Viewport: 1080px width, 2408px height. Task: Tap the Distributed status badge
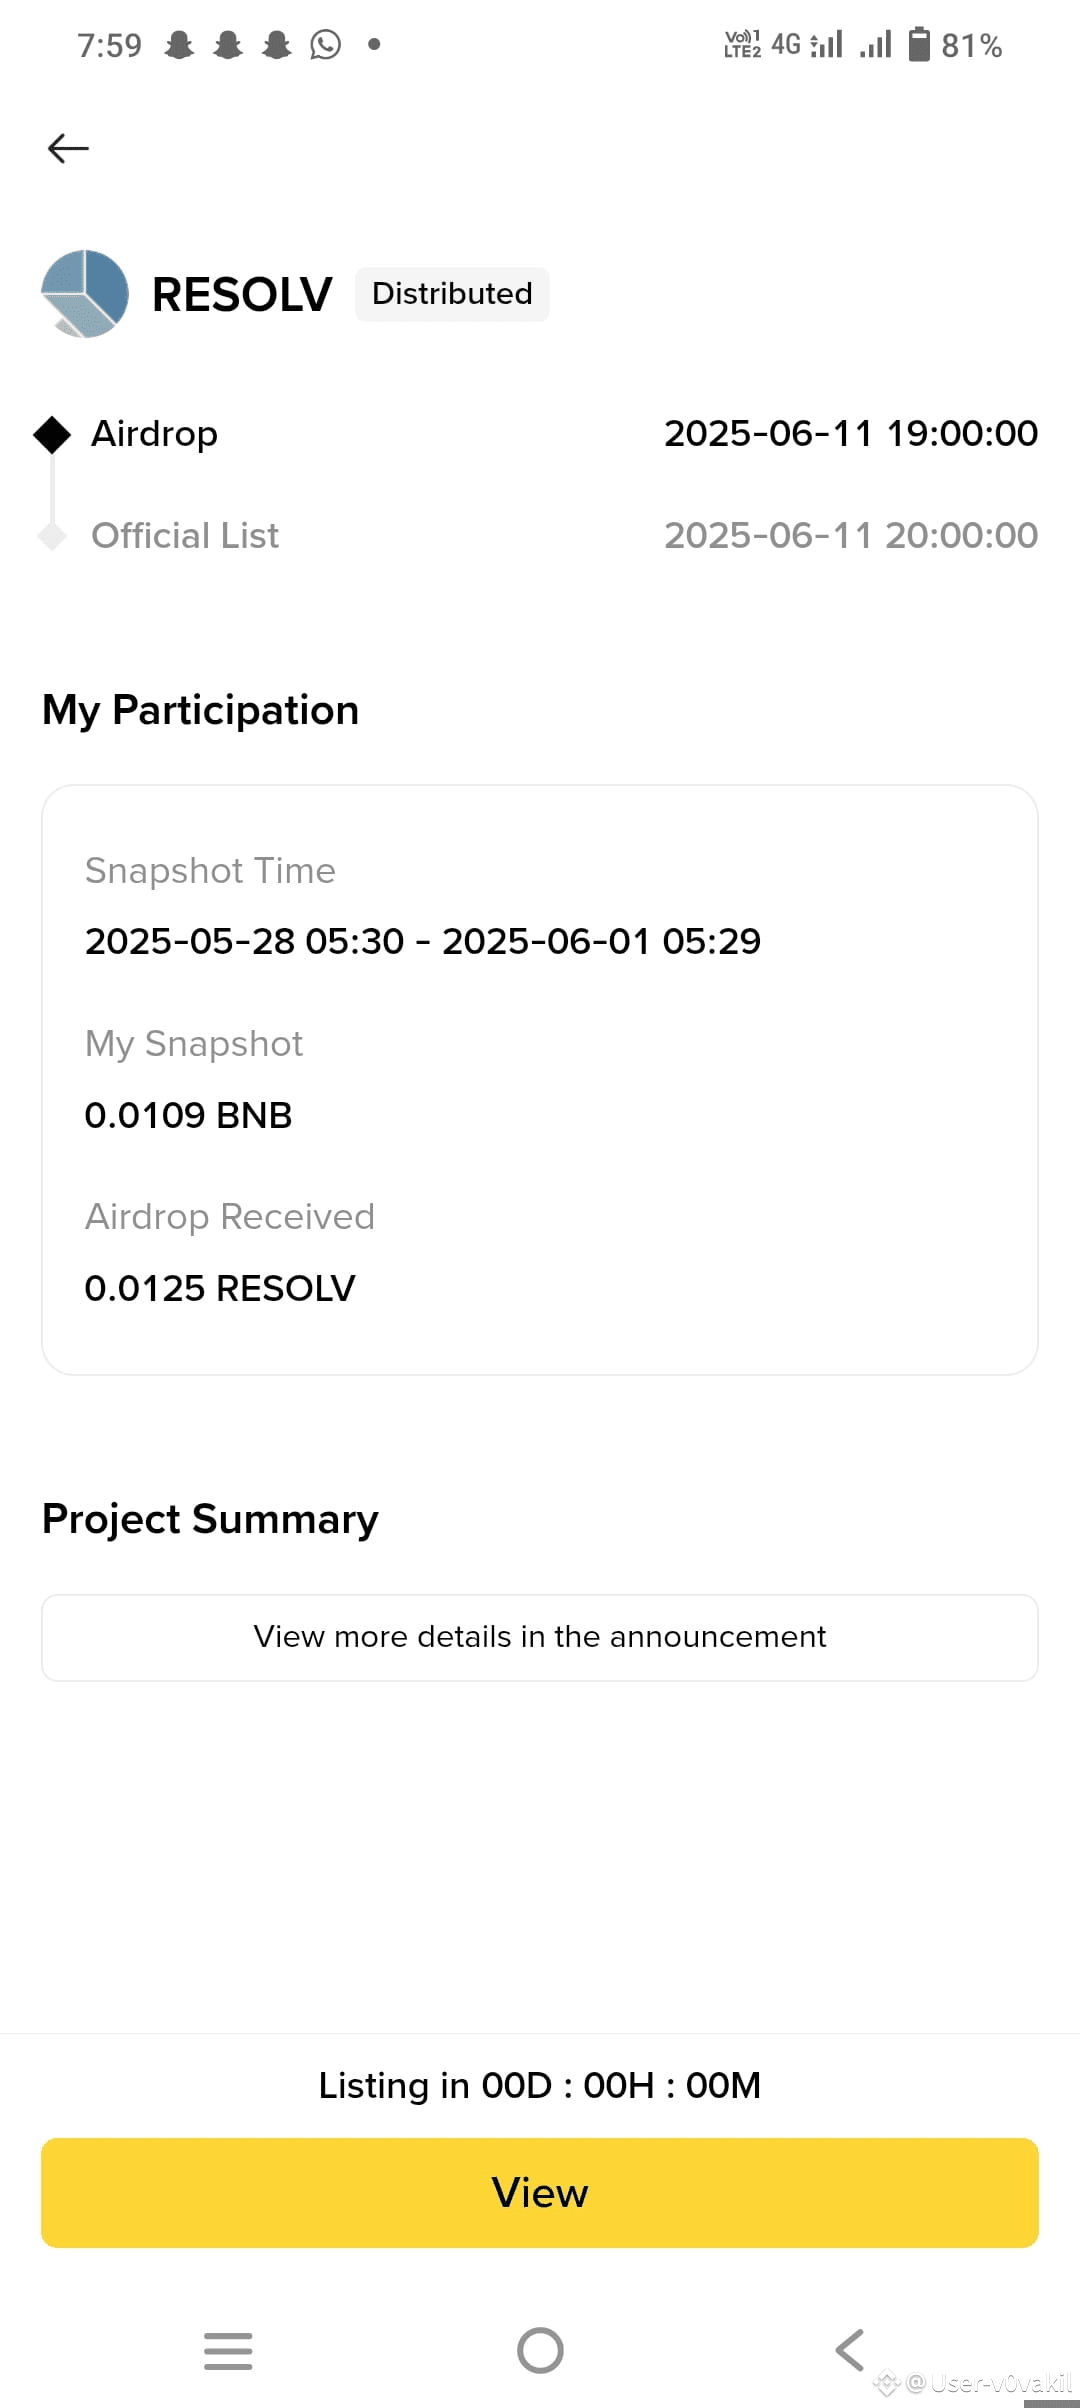452,294
